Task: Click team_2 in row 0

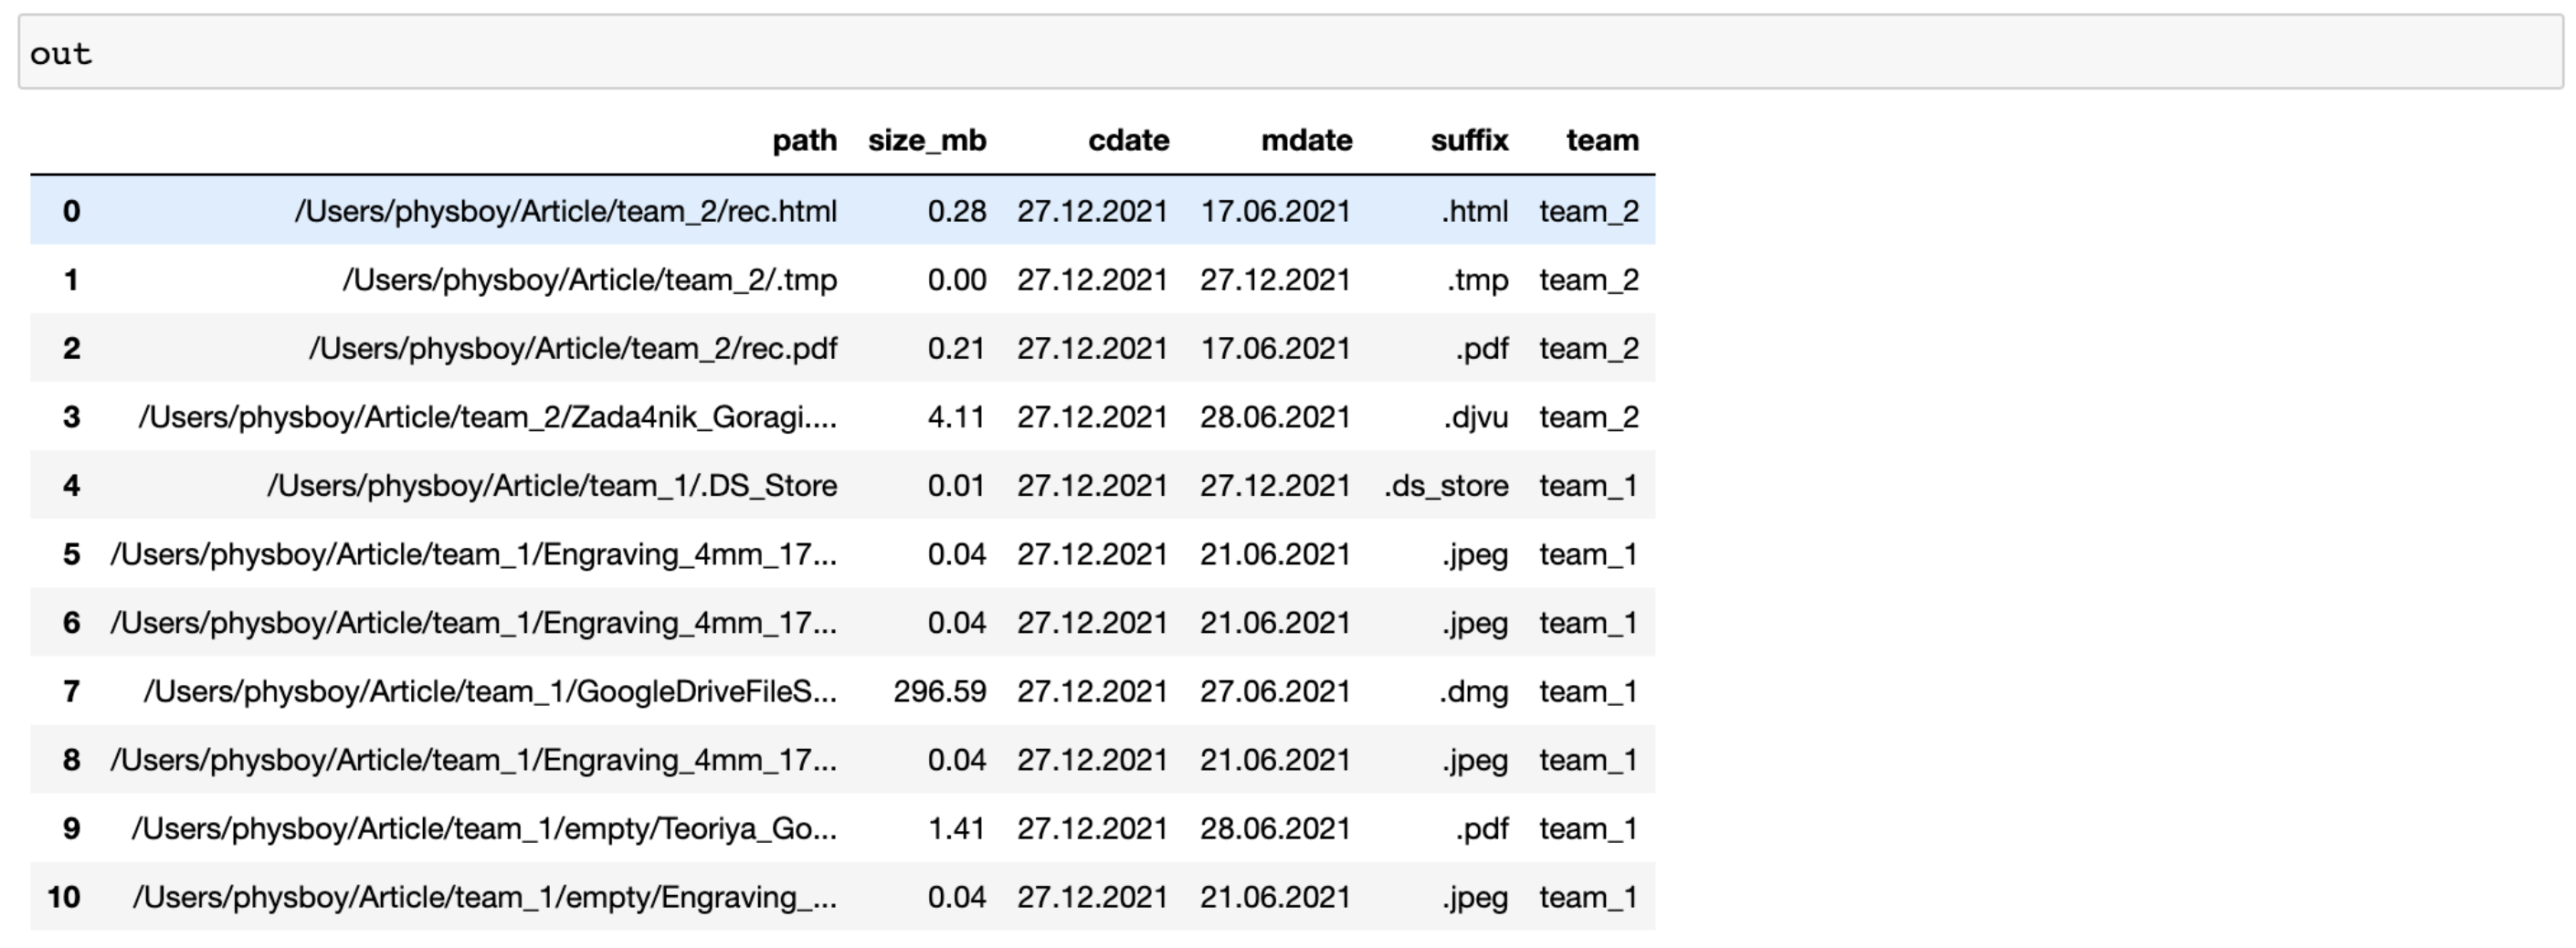Action: click(x=1589, y=211)
